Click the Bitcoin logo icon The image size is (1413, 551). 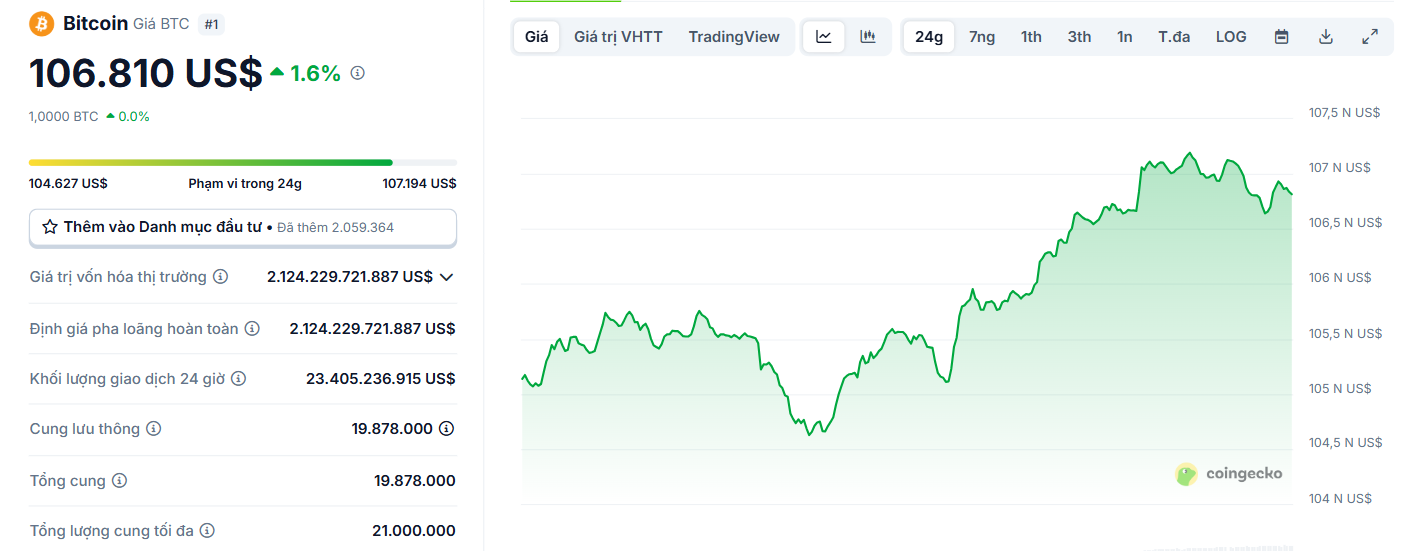[x=42, y=23]
